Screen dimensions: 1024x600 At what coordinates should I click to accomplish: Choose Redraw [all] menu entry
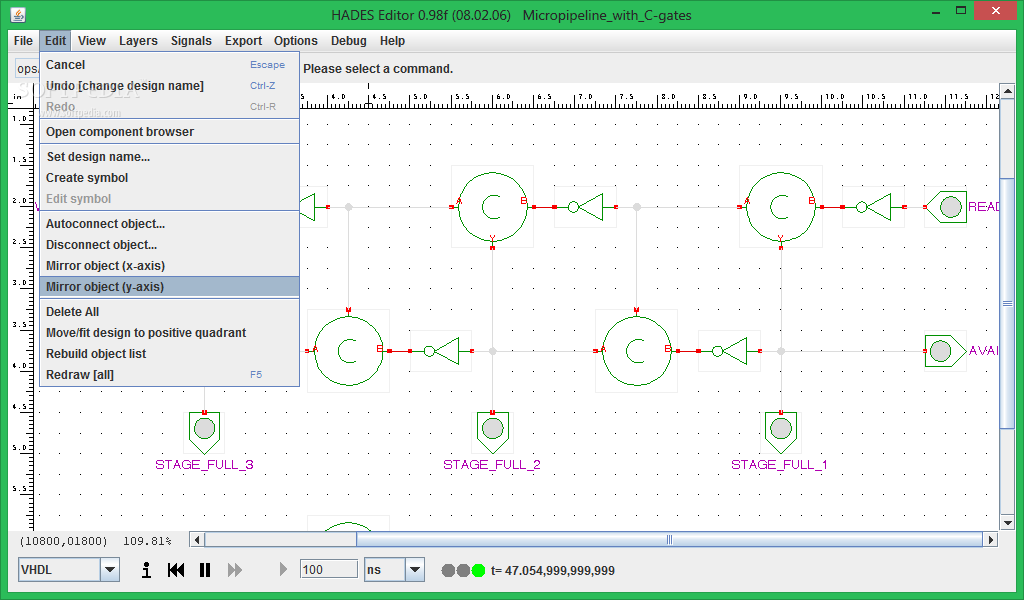tap(169, 375)
